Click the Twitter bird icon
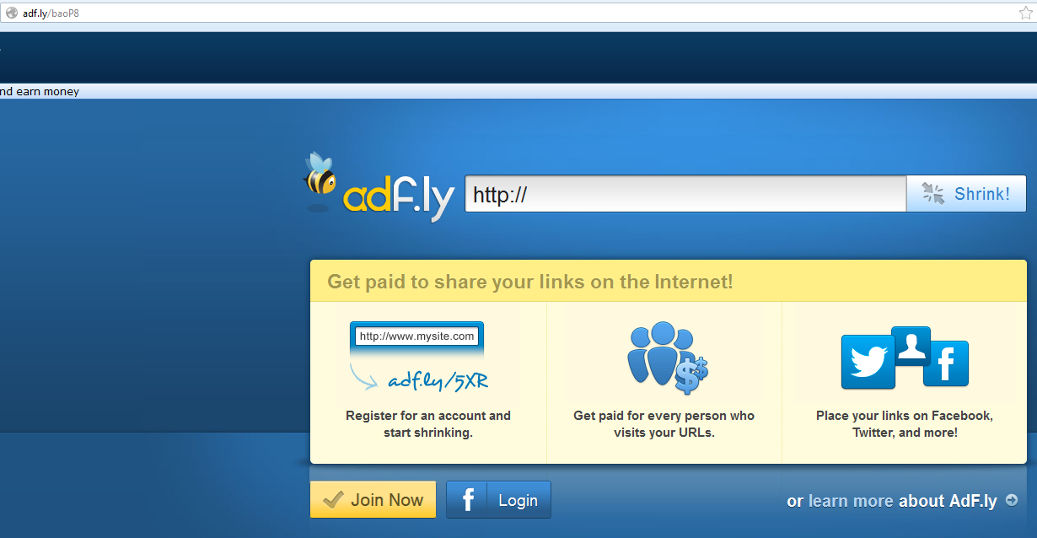 pyautogui.click(x=868, y=361)
